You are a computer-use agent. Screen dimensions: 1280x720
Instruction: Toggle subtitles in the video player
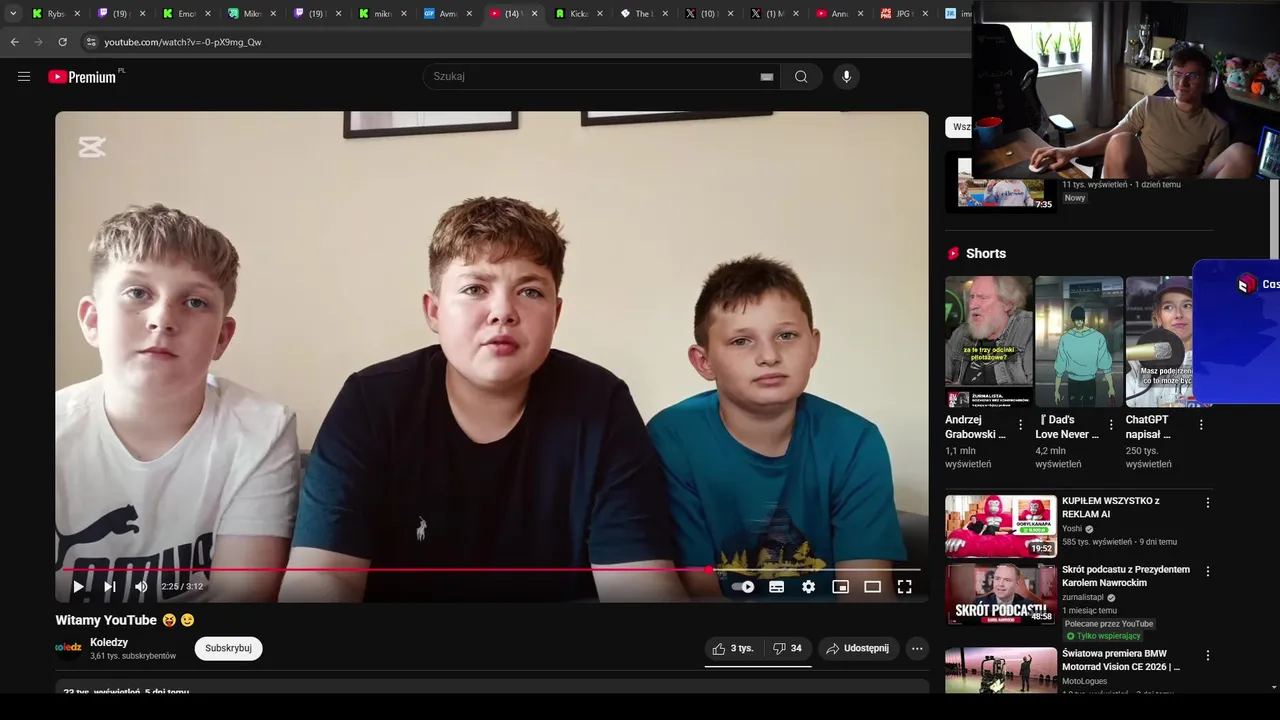click(x=776, y=587)
